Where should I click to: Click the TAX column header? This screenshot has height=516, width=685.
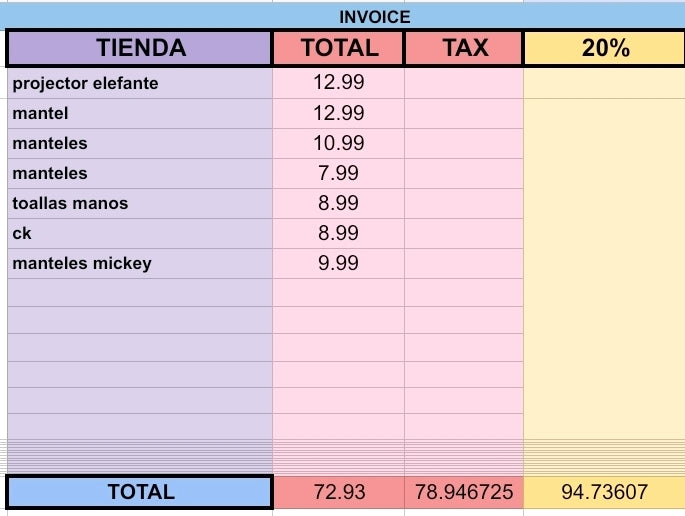464,48
